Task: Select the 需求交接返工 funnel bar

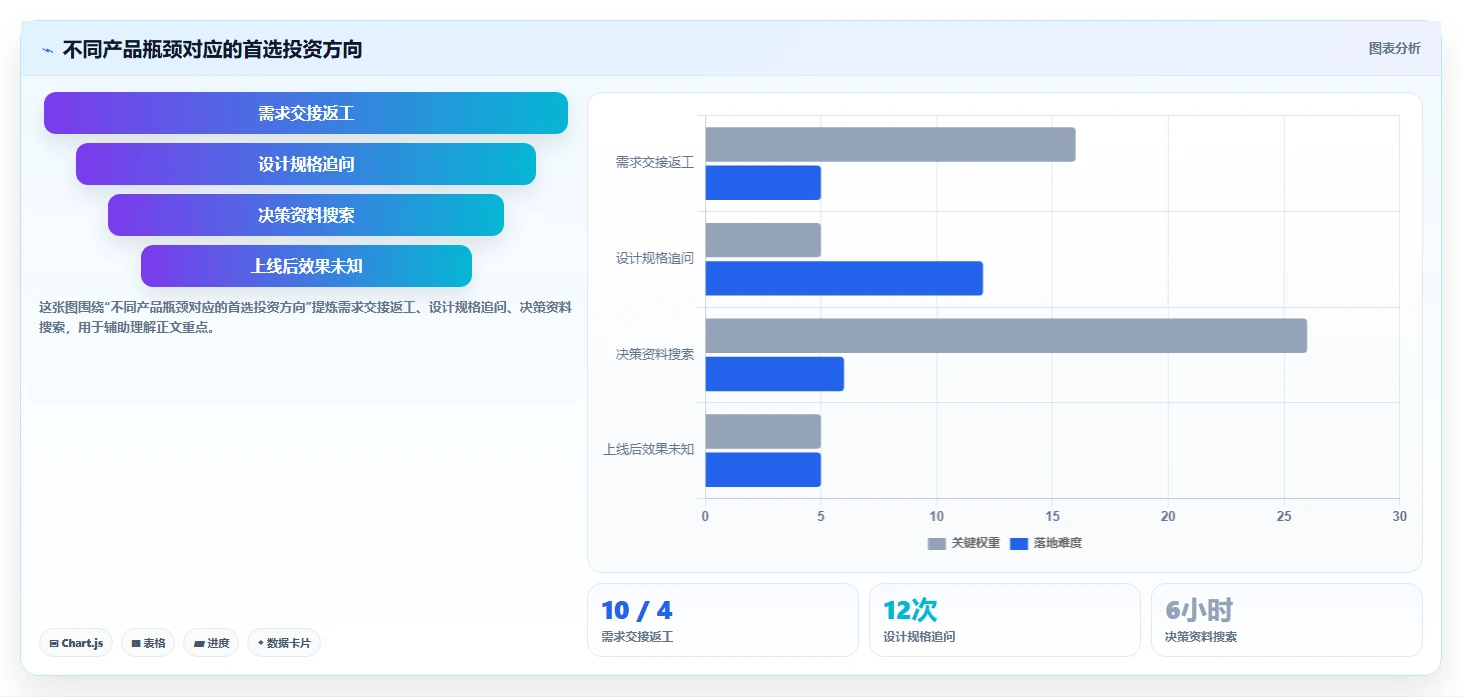Action: coord(306,113)
